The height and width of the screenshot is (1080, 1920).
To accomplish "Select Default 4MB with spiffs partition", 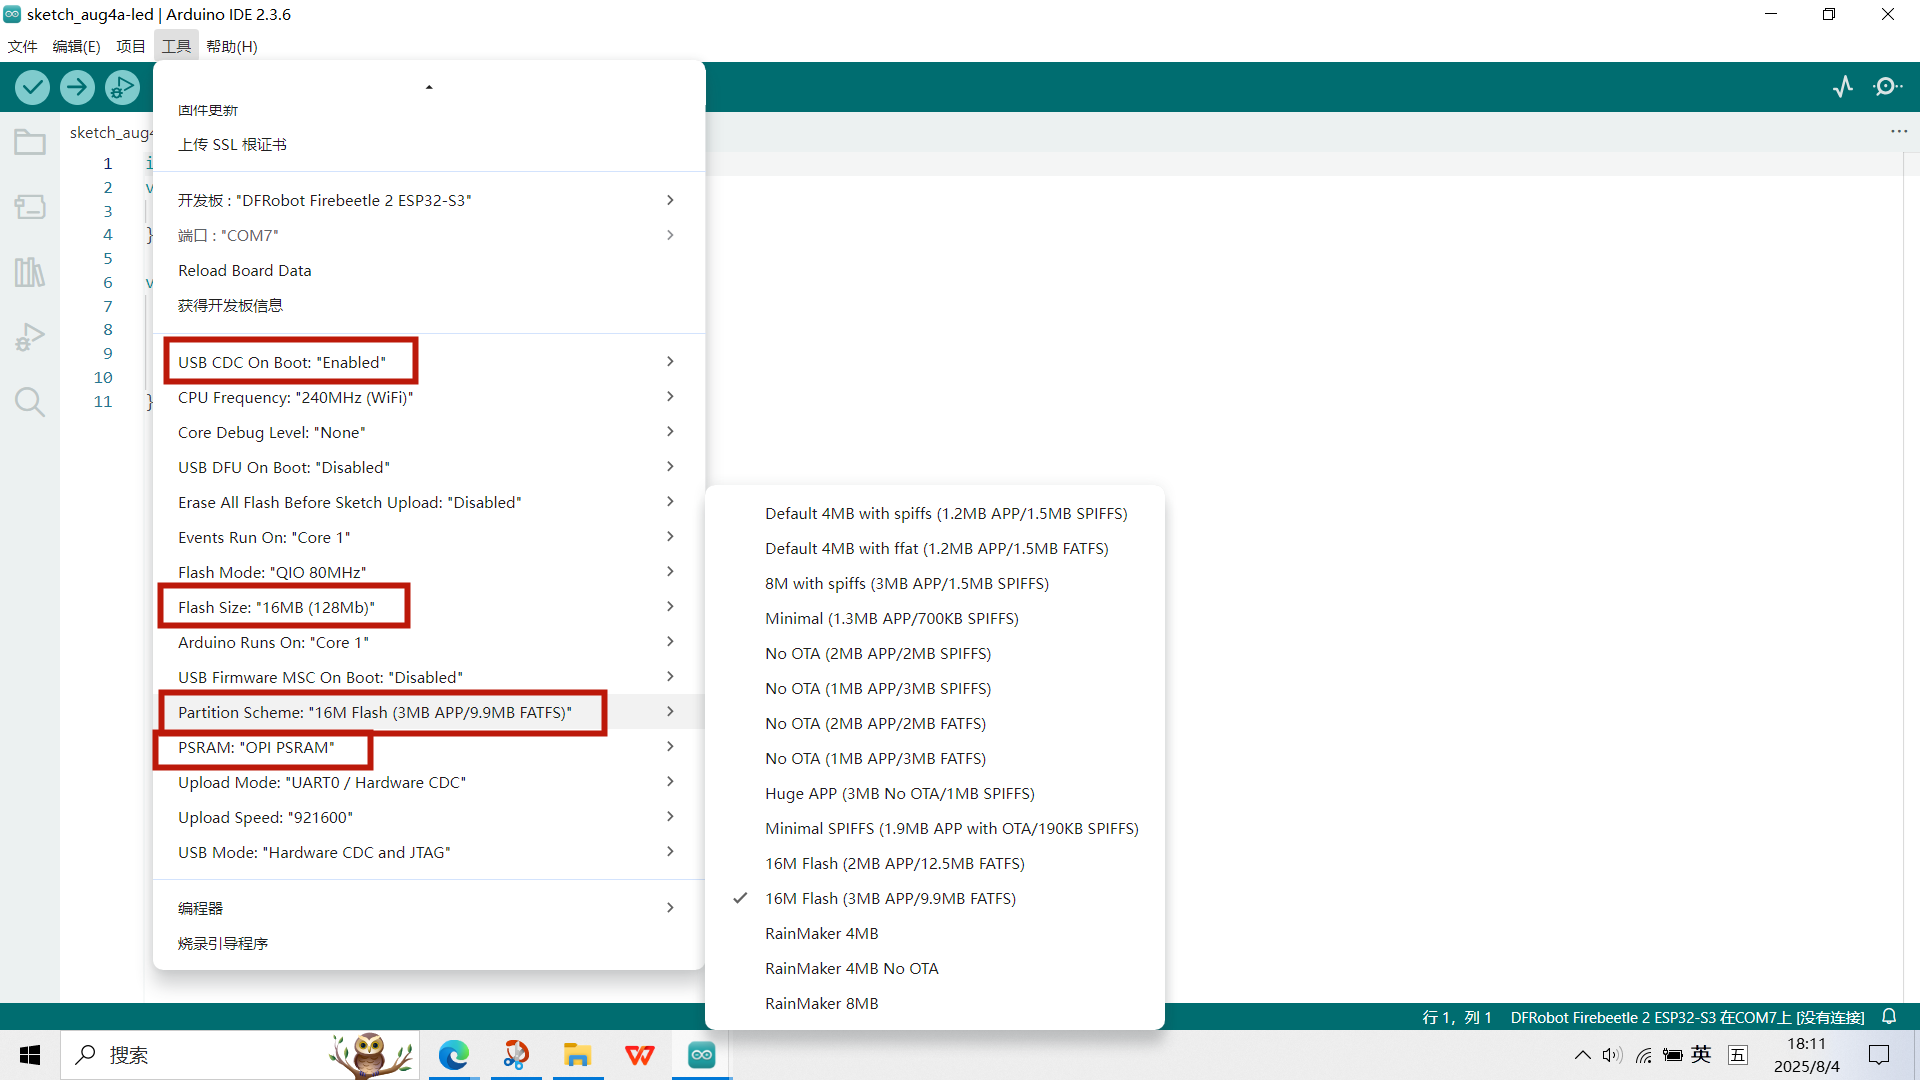I will [x=934, y=513].
